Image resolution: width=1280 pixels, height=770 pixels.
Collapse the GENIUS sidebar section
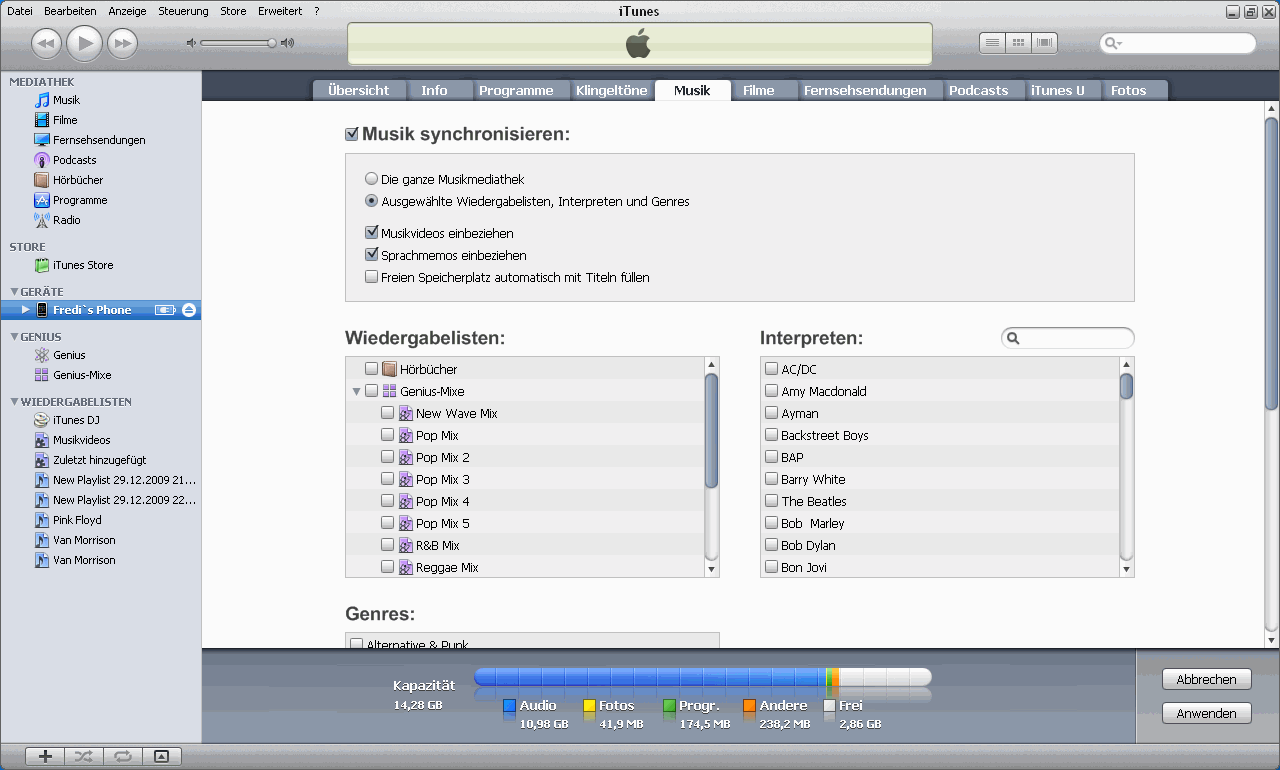[x=14, y=337]
